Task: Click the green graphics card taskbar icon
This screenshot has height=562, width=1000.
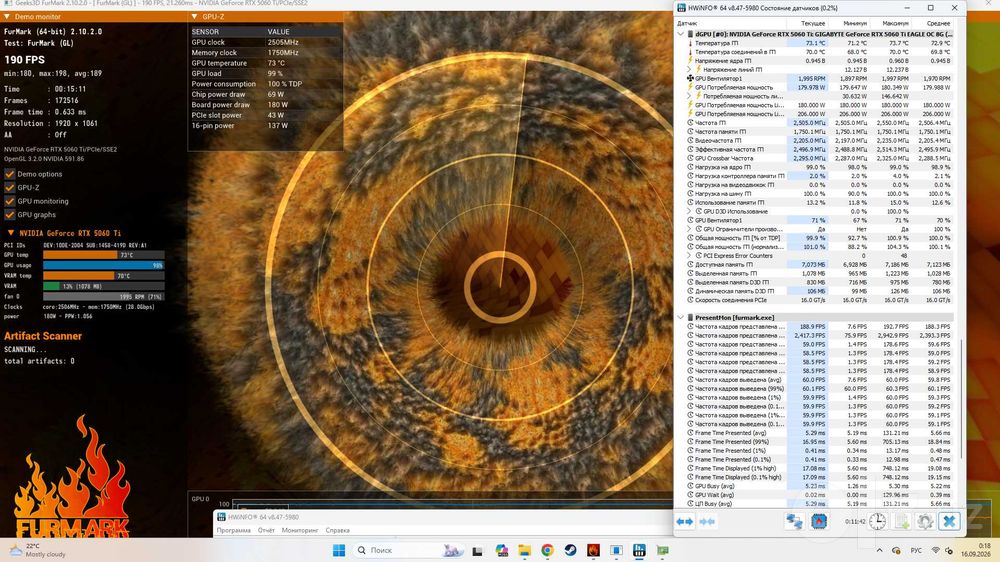Action: [663, 551]
